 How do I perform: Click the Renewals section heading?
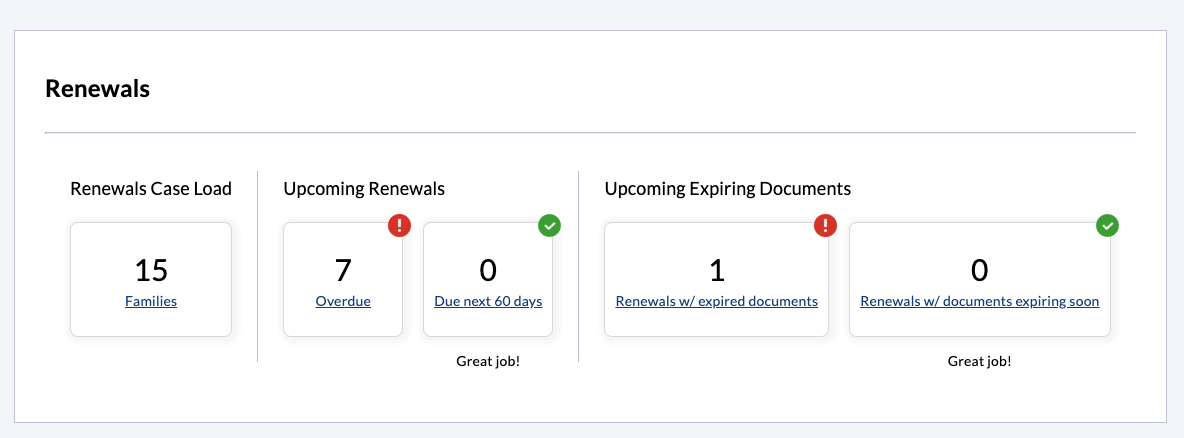click(x=98, y=89)
